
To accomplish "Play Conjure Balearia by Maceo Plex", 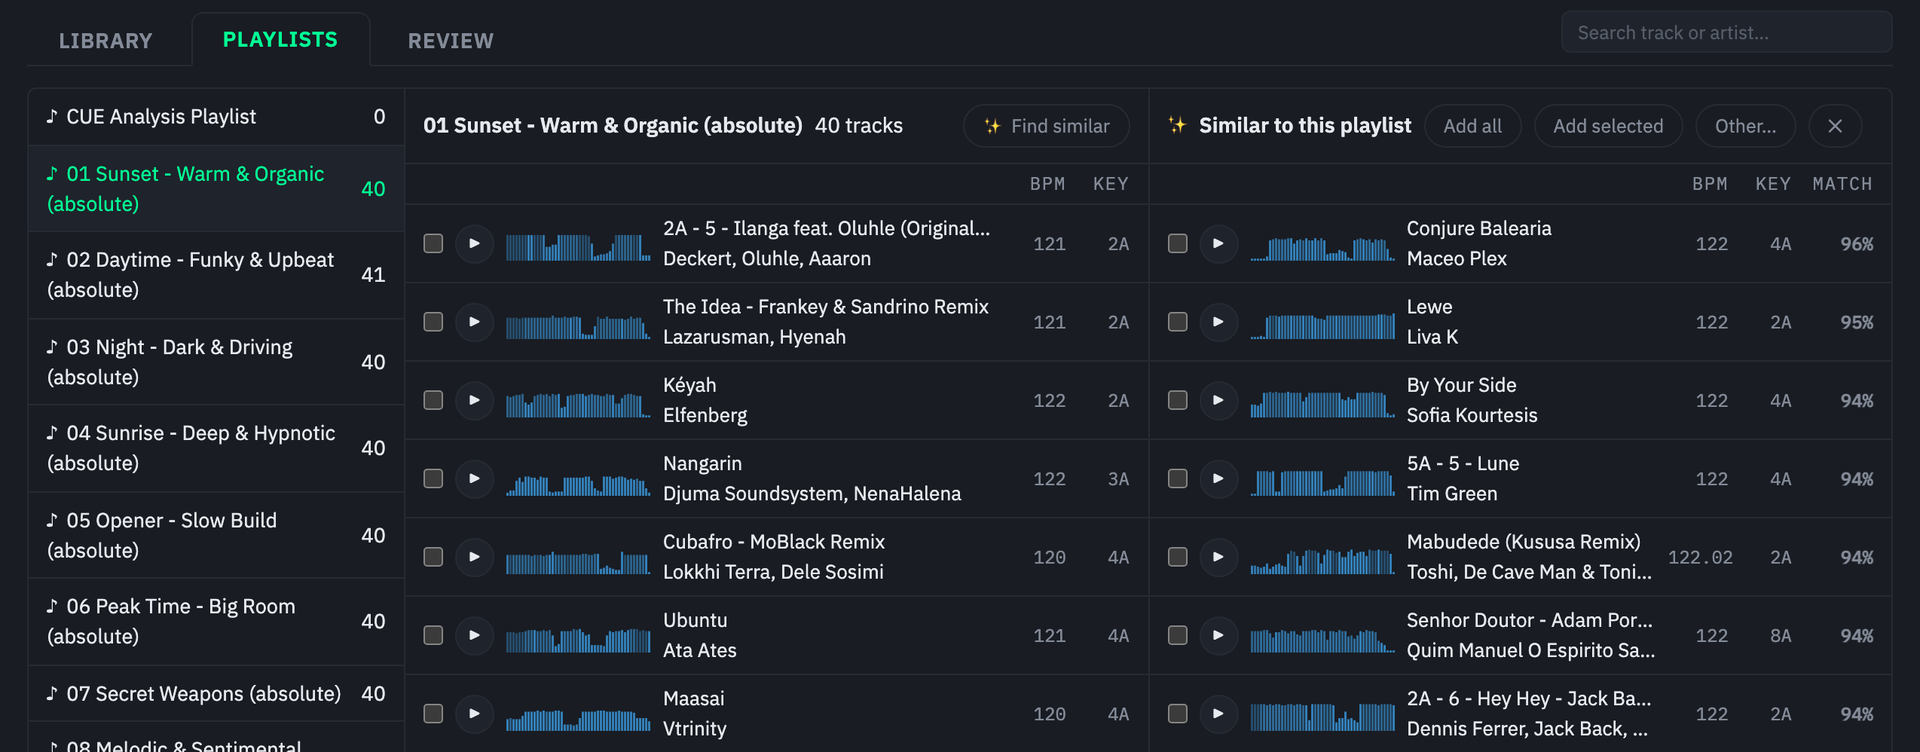I will pyautogui.click(x=1219, y=244).
